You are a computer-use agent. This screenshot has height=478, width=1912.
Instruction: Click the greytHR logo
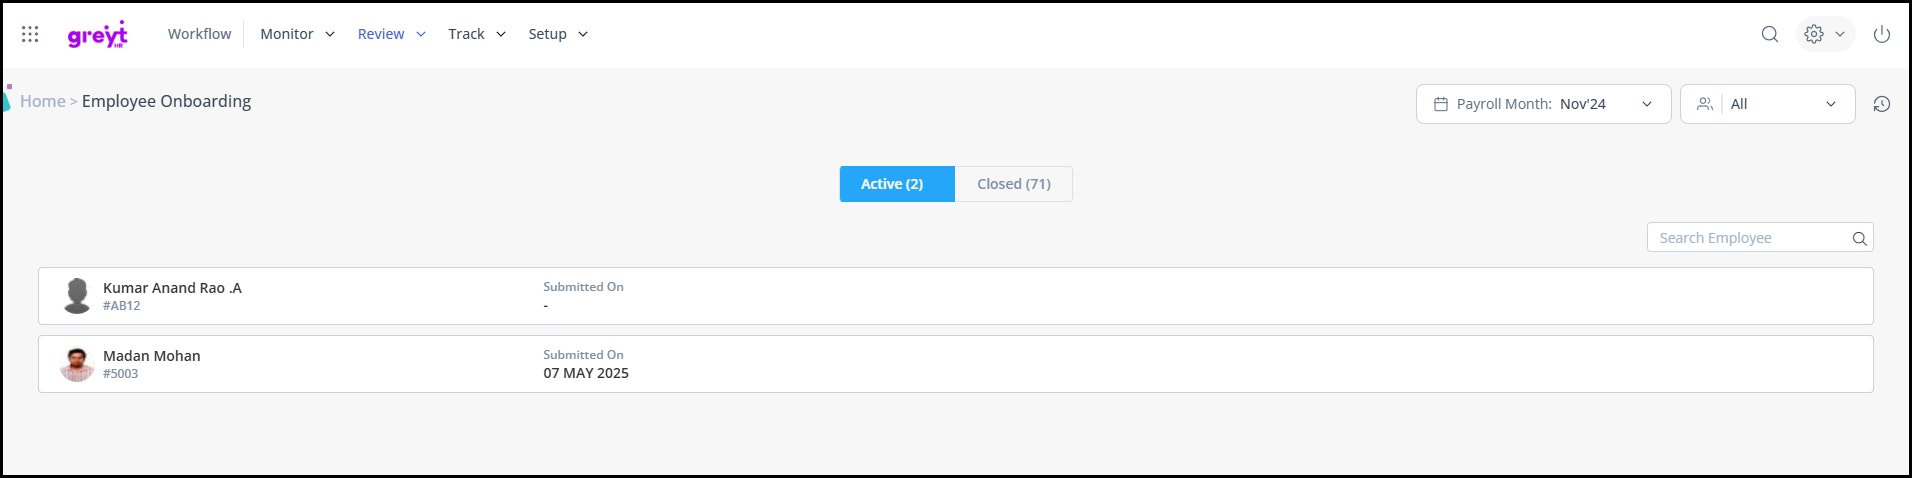coord(98,34)
